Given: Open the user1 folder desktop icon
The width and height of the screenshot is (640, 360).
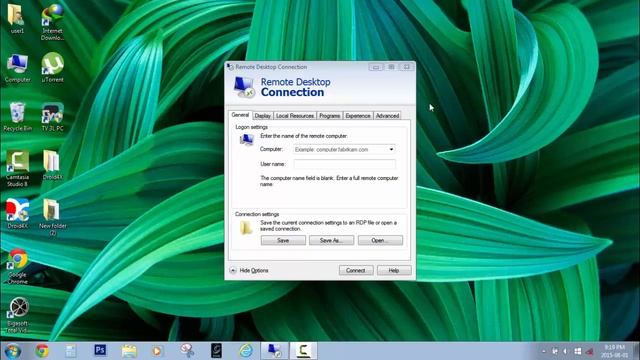Looking at the screenshot, I should point(17,18).
